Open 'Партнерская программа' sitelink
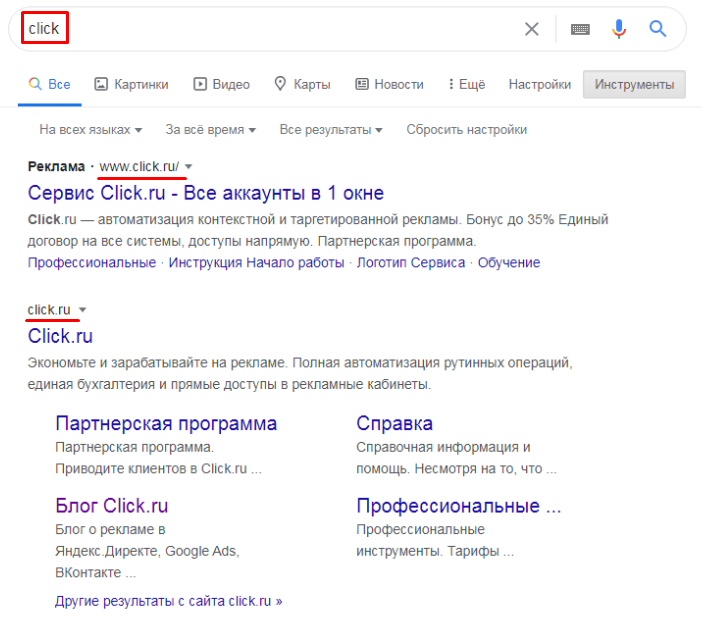The width and height of the screenshot is (706, 617). [166, 424]
